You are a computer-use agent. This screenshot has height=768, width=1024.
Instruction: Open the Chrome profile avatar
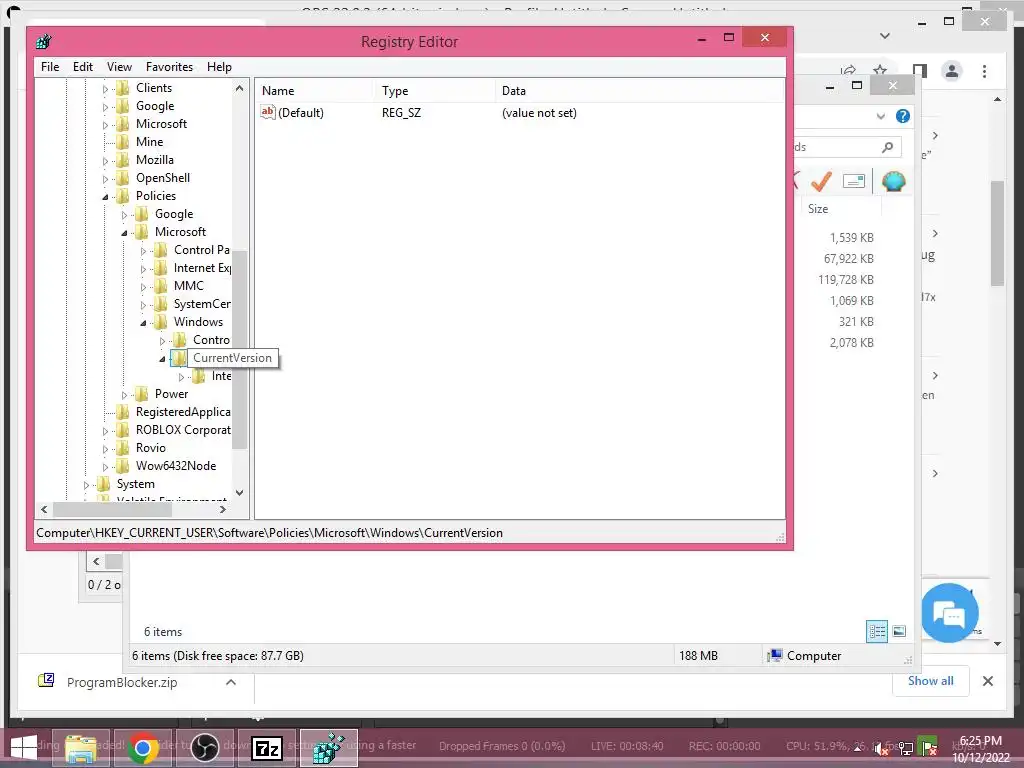[952, 71]
